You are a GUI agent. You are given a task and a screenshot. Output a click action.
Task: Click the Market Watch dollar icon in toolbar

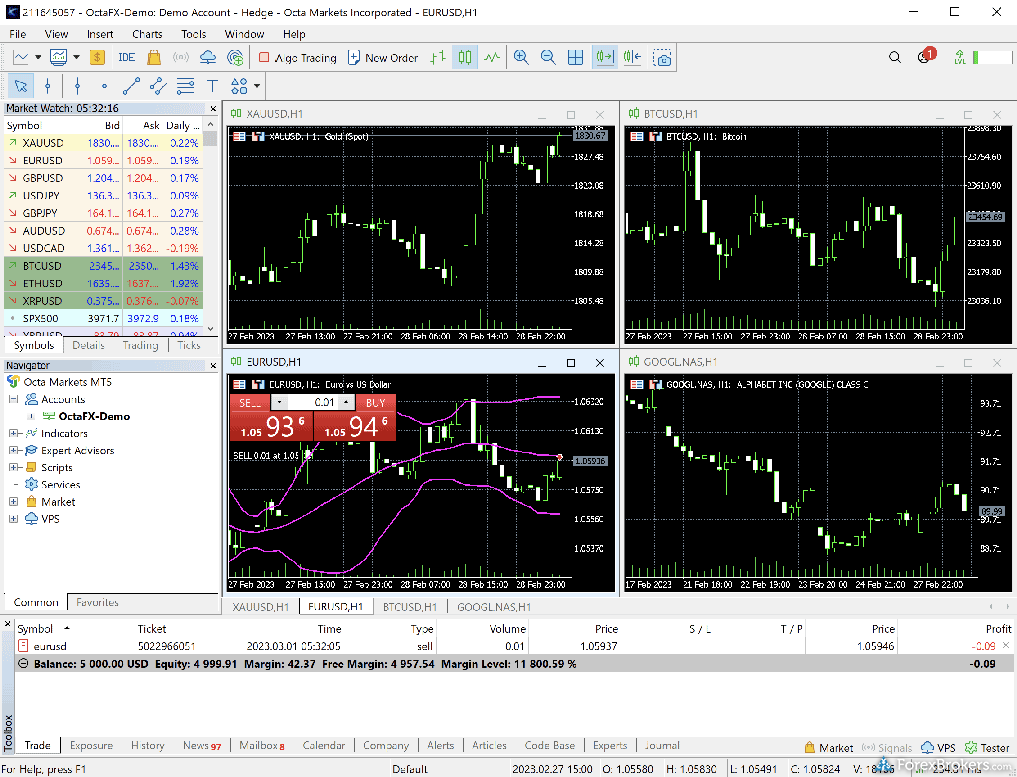tap(97, 58)
